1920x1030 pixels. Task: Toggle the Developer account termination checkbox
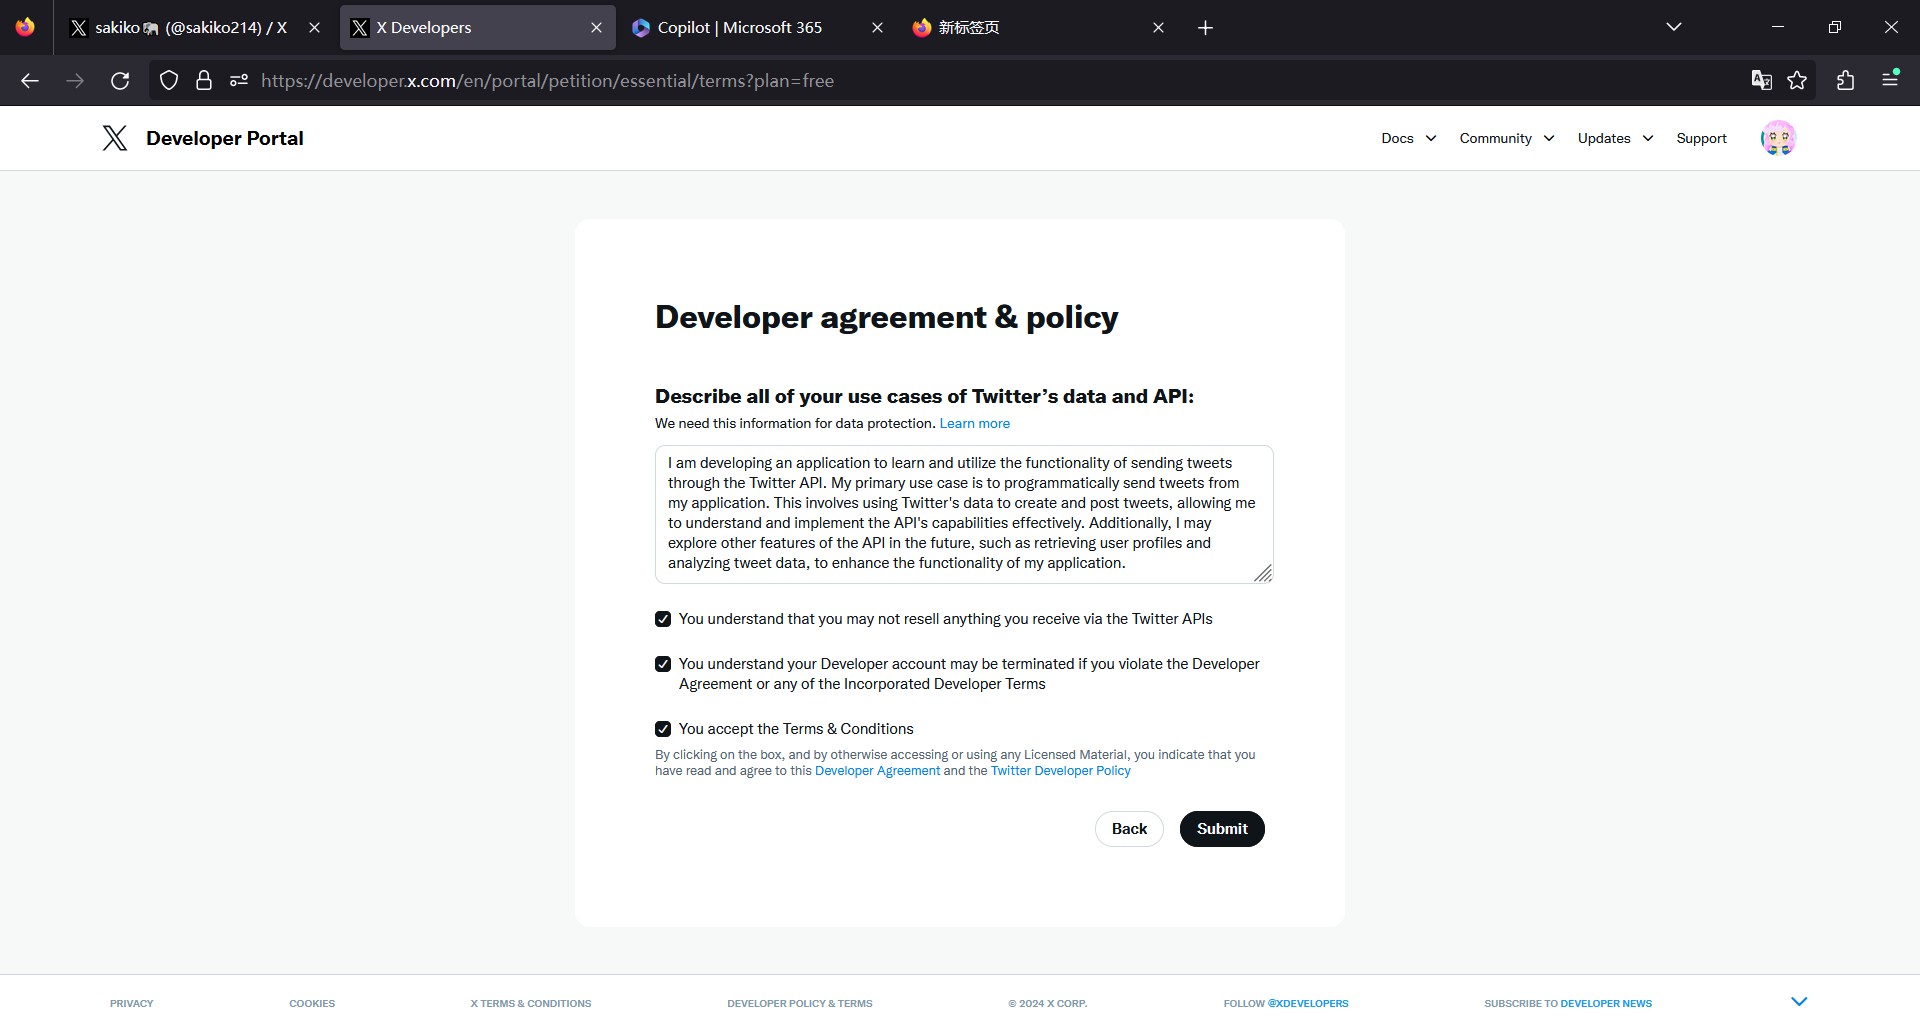(x=663, y=665)
